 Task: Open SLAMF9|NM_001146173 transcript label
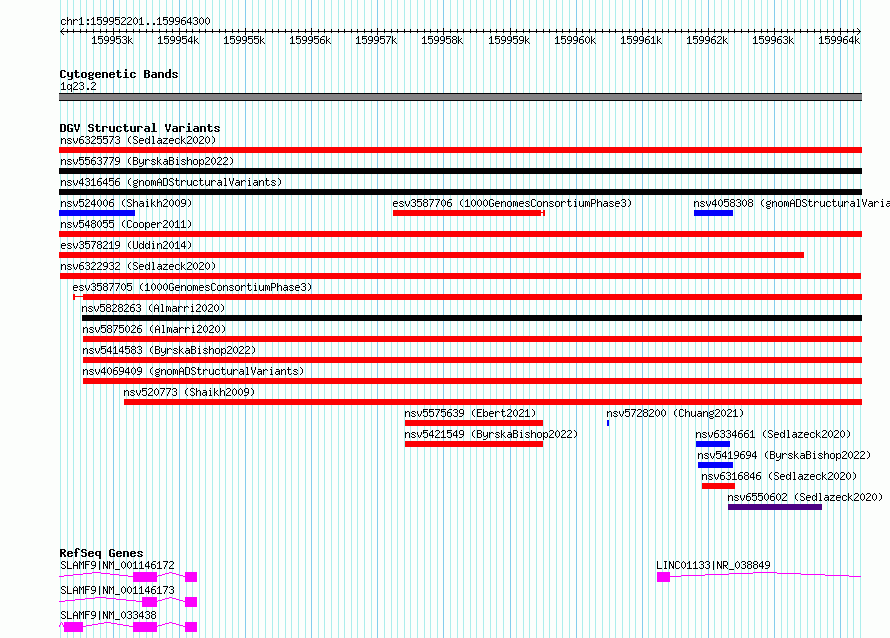pyautogui.click(x=117, y=590)
